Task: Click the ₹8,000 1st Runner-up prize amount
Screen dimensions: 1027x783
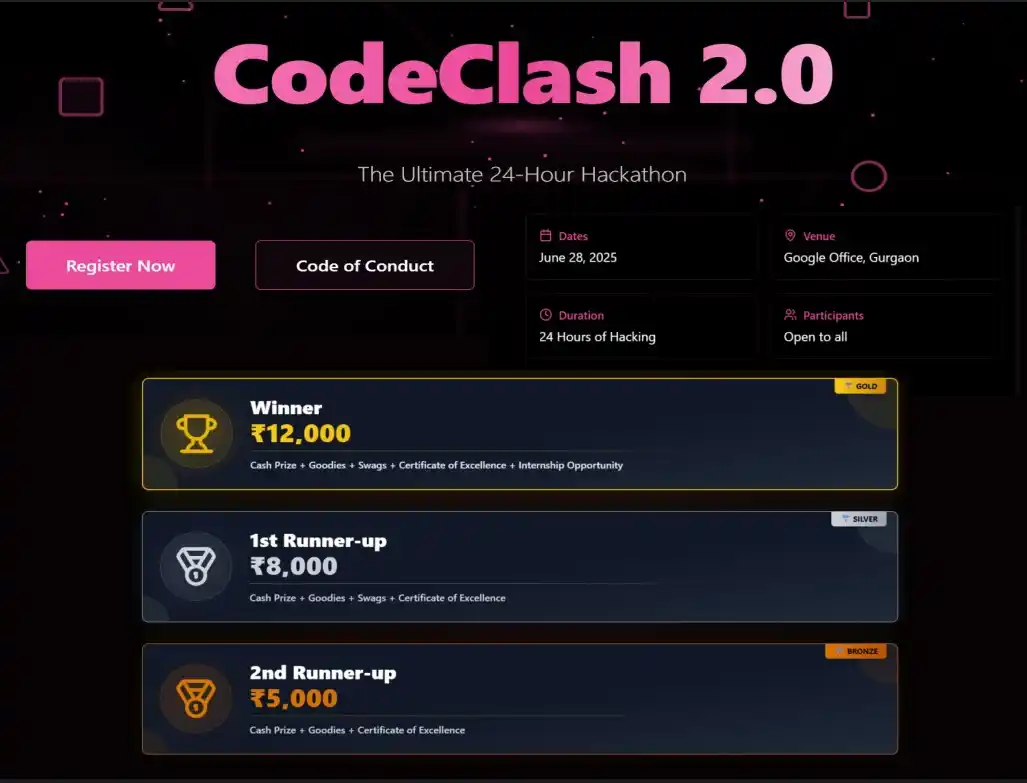Action: 293,566
